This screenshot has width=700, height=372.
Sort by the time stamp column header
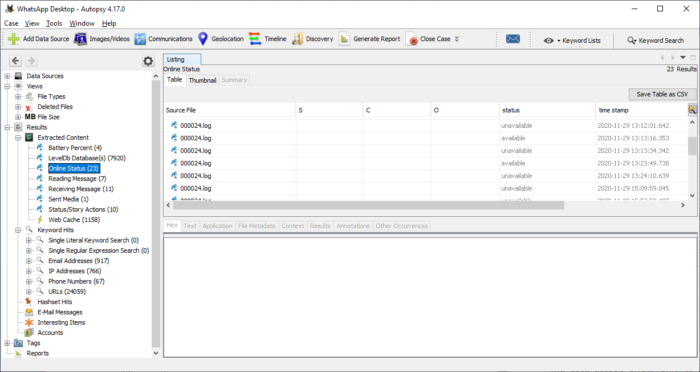point(642,110)
